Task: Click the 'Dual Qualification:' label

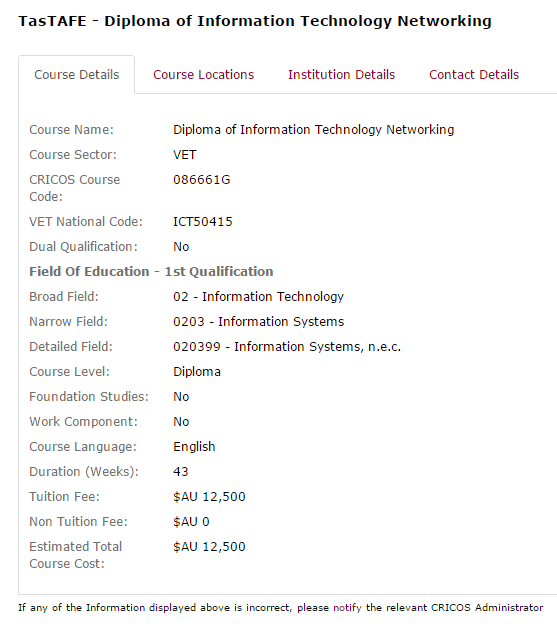Action: tap(83, 247)
